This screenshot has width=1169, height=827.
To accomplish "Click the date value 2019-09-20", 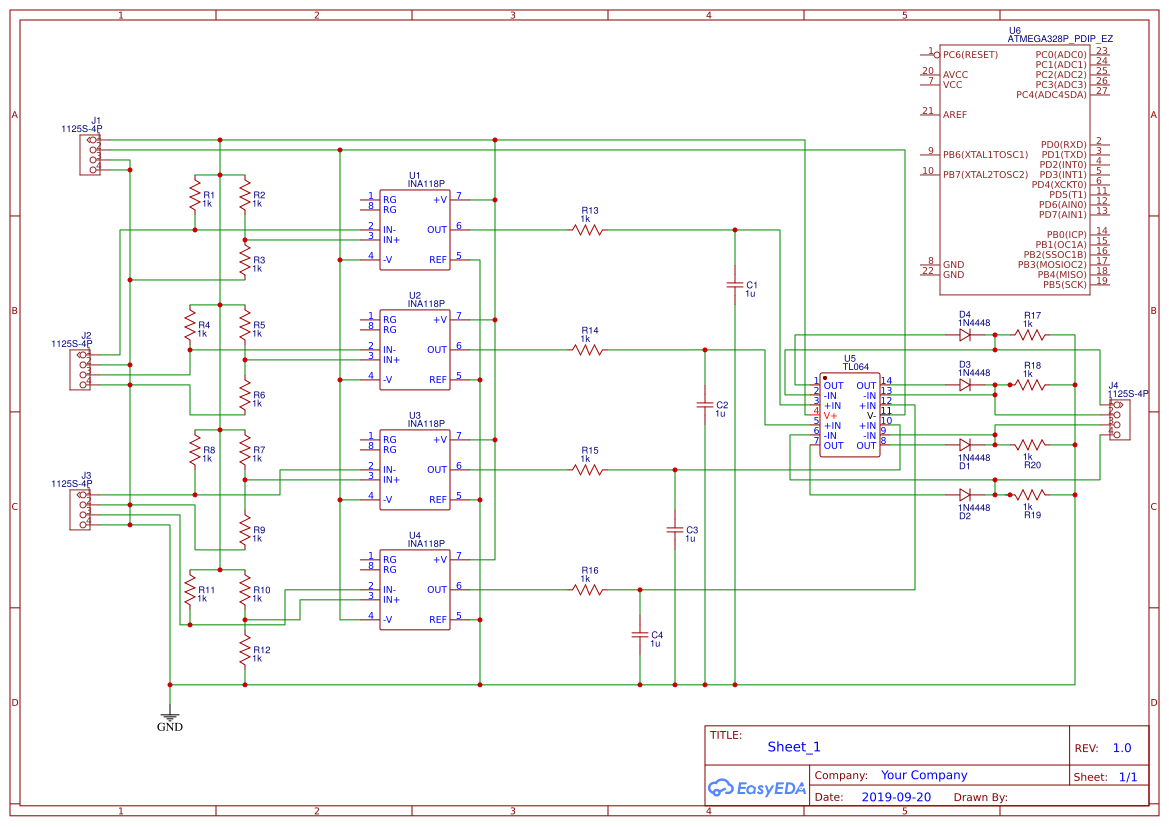I will point(895,797).
